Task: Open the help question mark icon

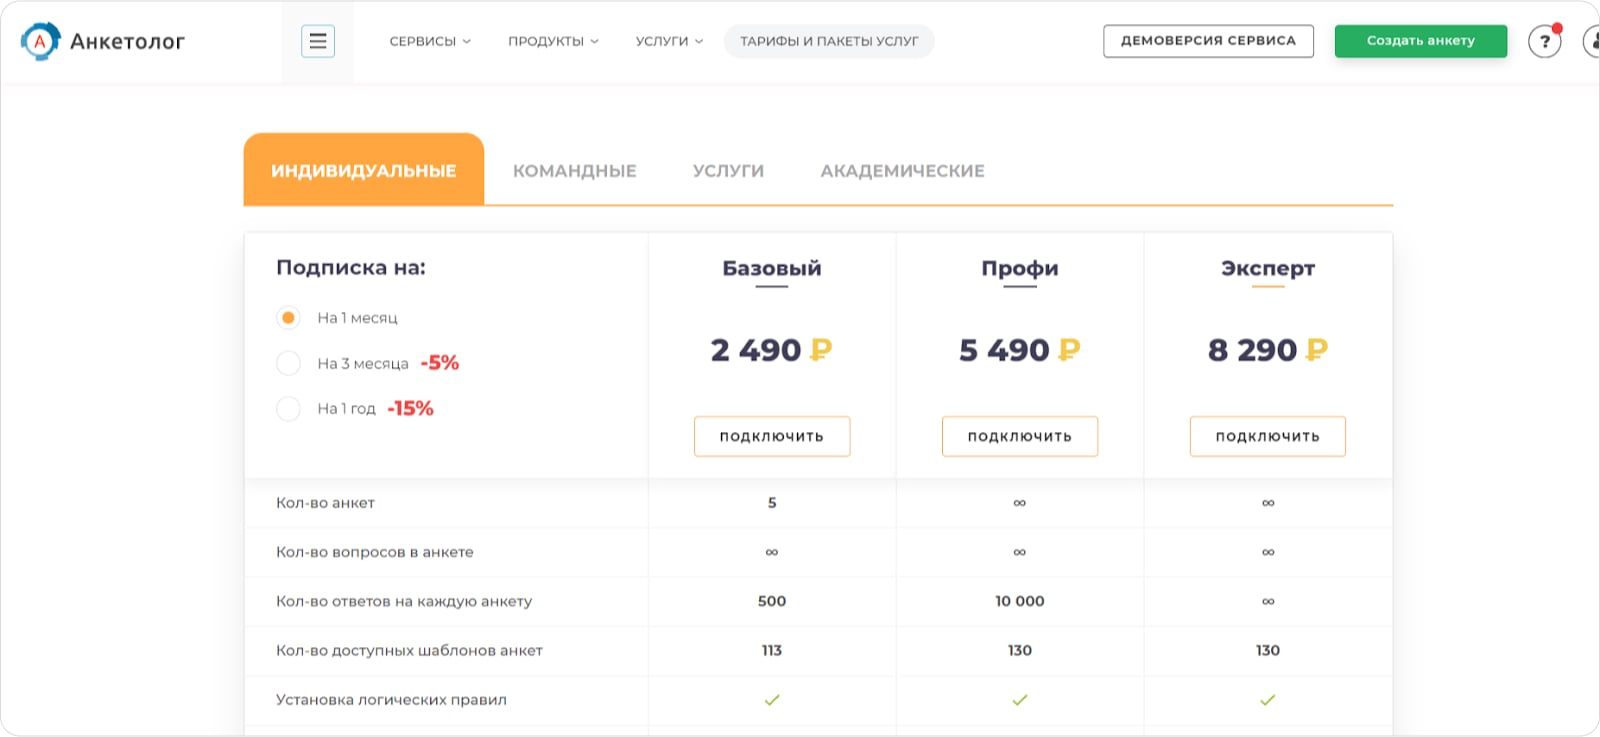Action: tap(1544, 41)
